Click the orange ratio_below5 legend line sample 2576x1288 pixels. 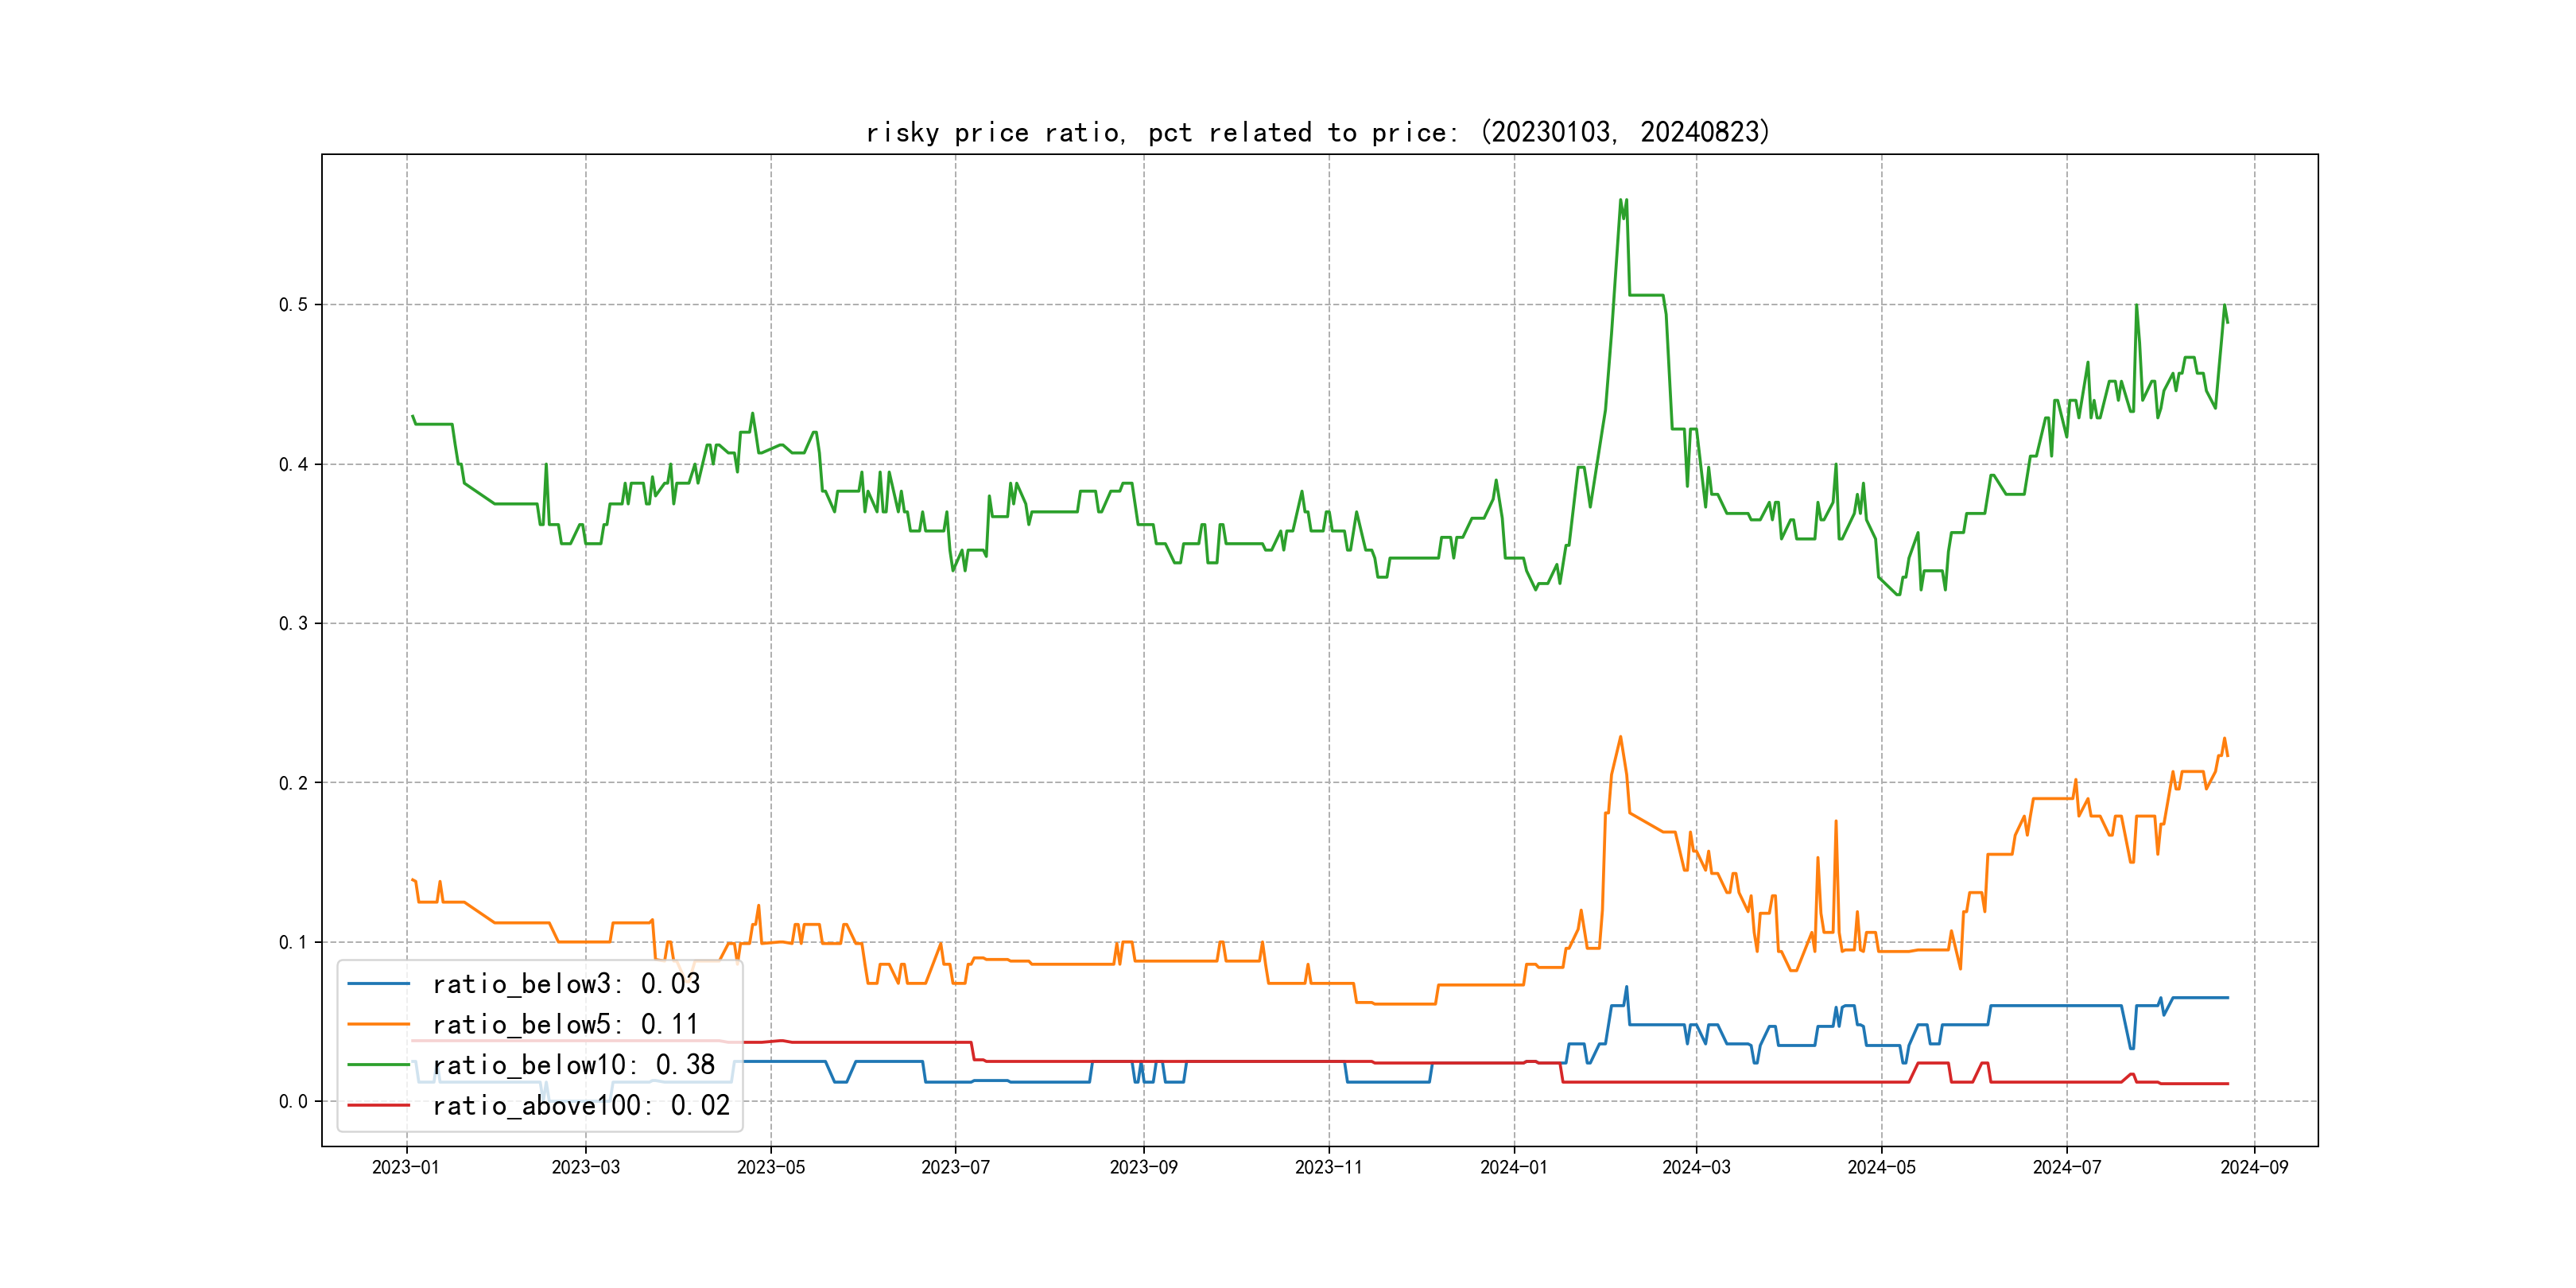(378, 1024)
